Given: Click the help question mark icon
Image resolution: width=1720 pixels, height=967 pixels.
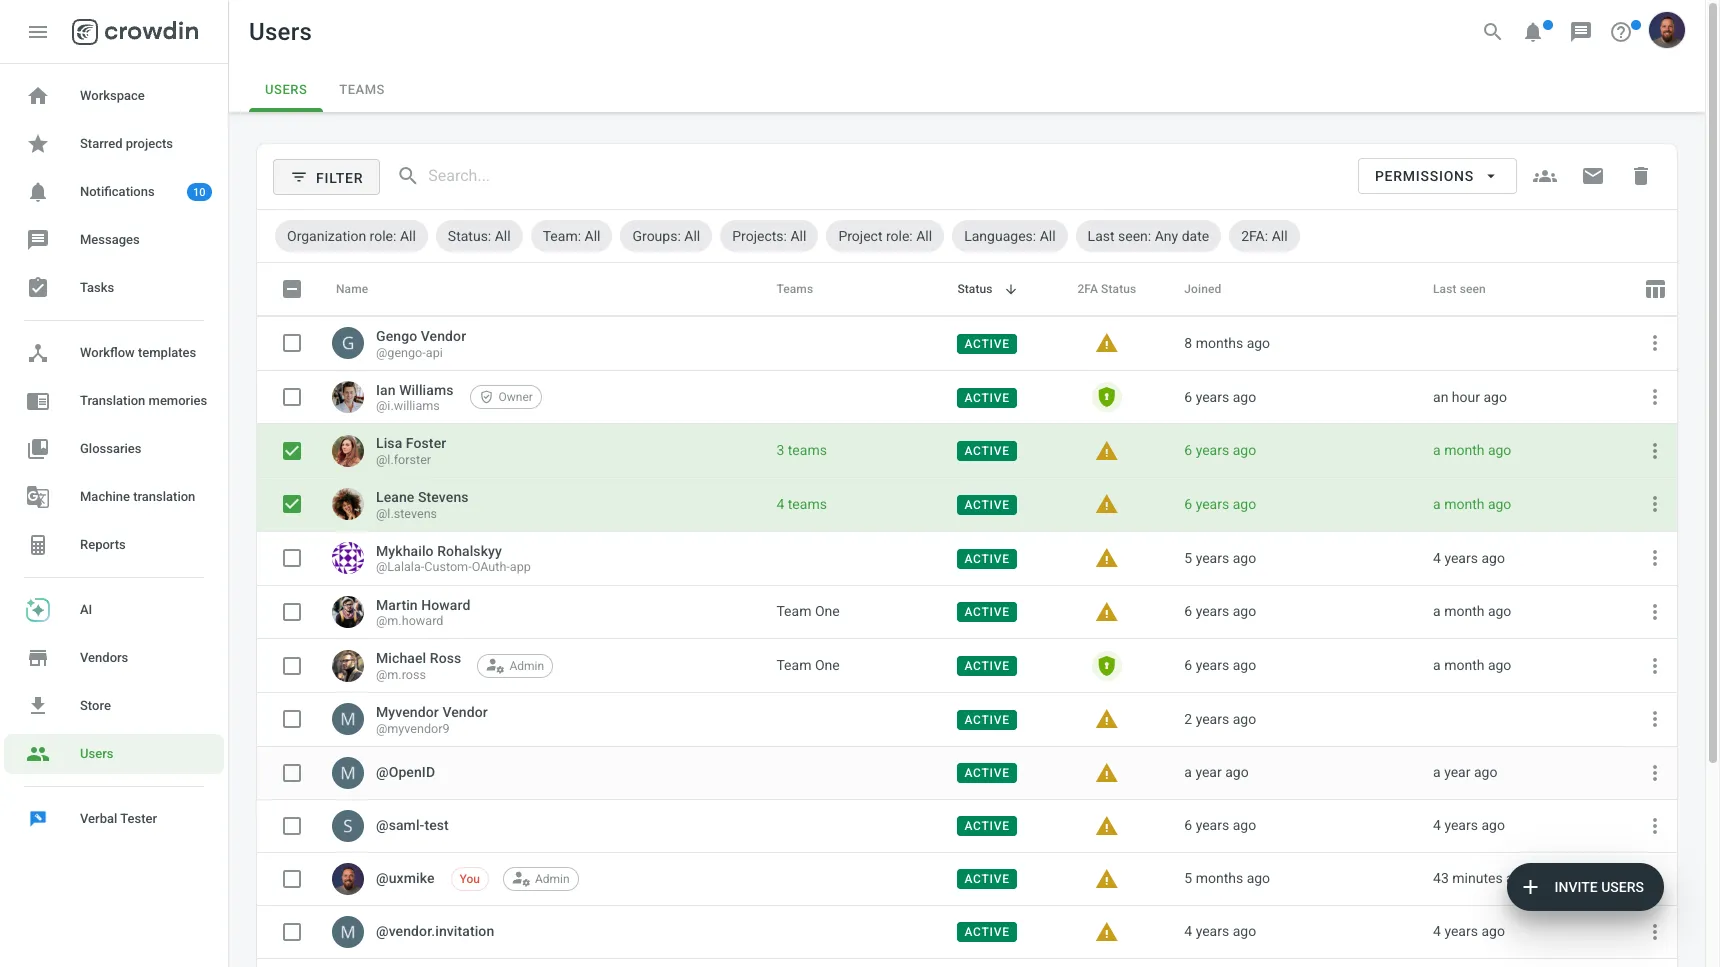Looking at the screenshot, I should pyautogui.click(x=1621, y=33).
